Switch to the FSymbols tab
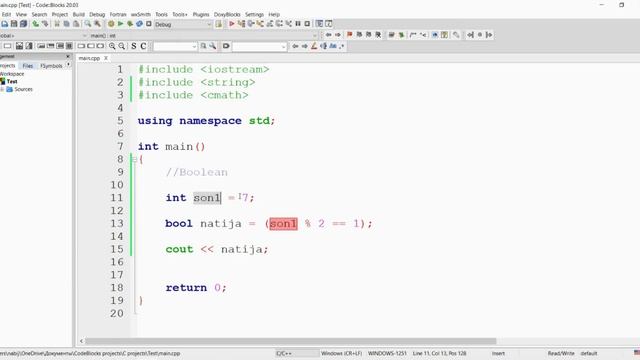Screen dimensions: 640x360 [51, 66]
